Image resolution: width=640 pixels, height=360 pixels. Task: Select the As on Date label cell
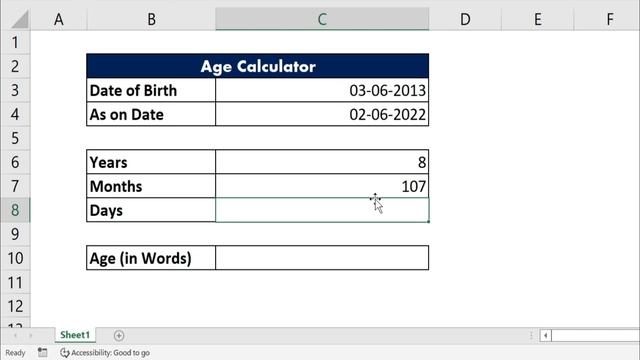(151, 114)
